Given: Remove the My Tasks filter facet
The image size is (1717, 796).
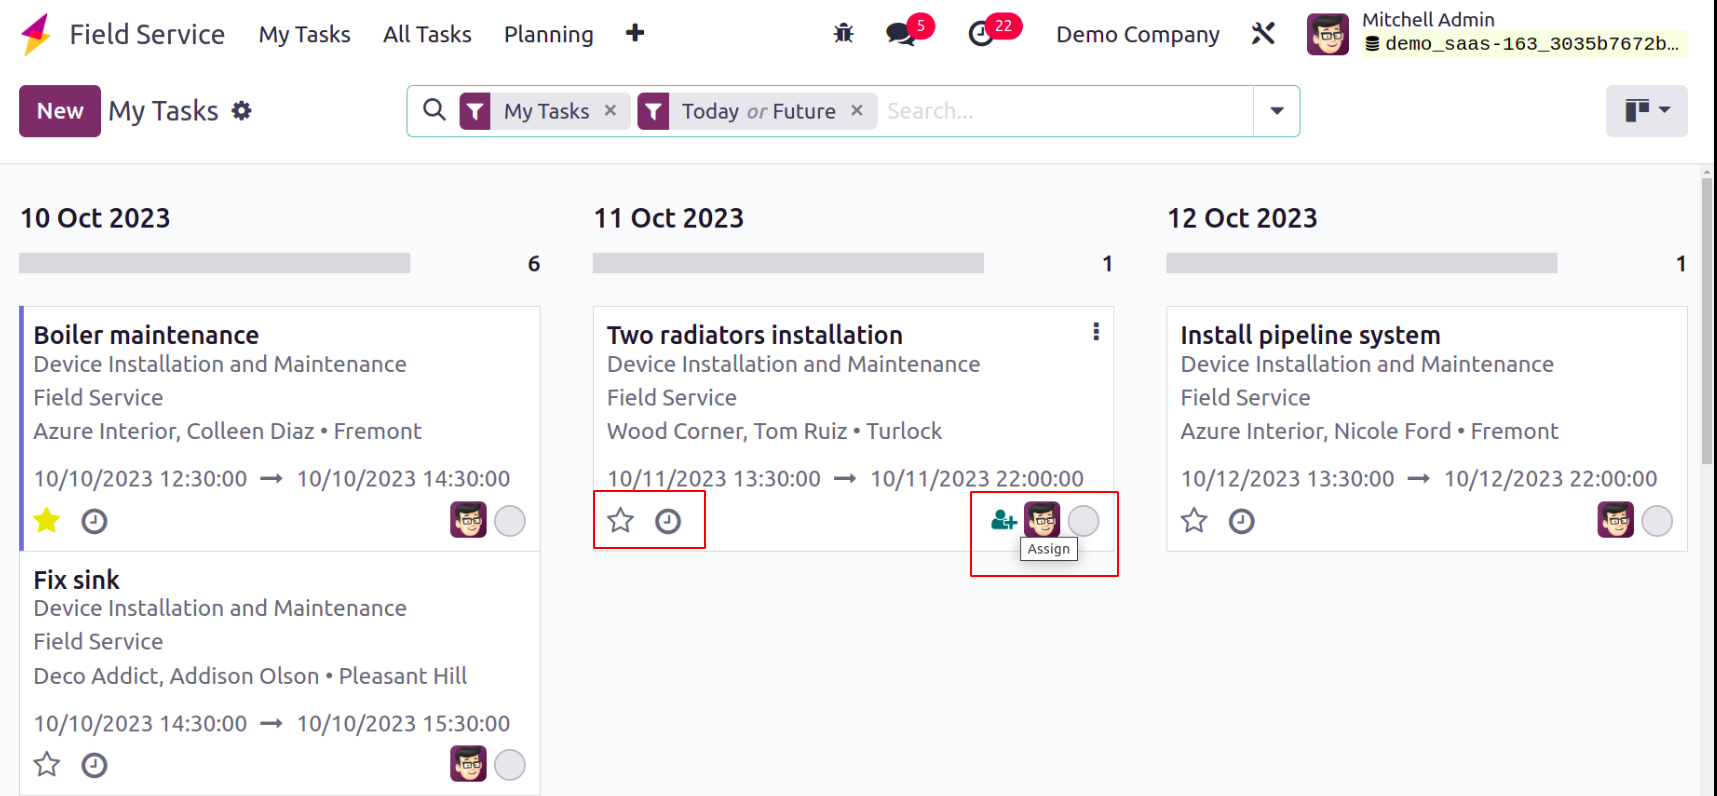Looking at the screenshot, I should tap(610, 111).
